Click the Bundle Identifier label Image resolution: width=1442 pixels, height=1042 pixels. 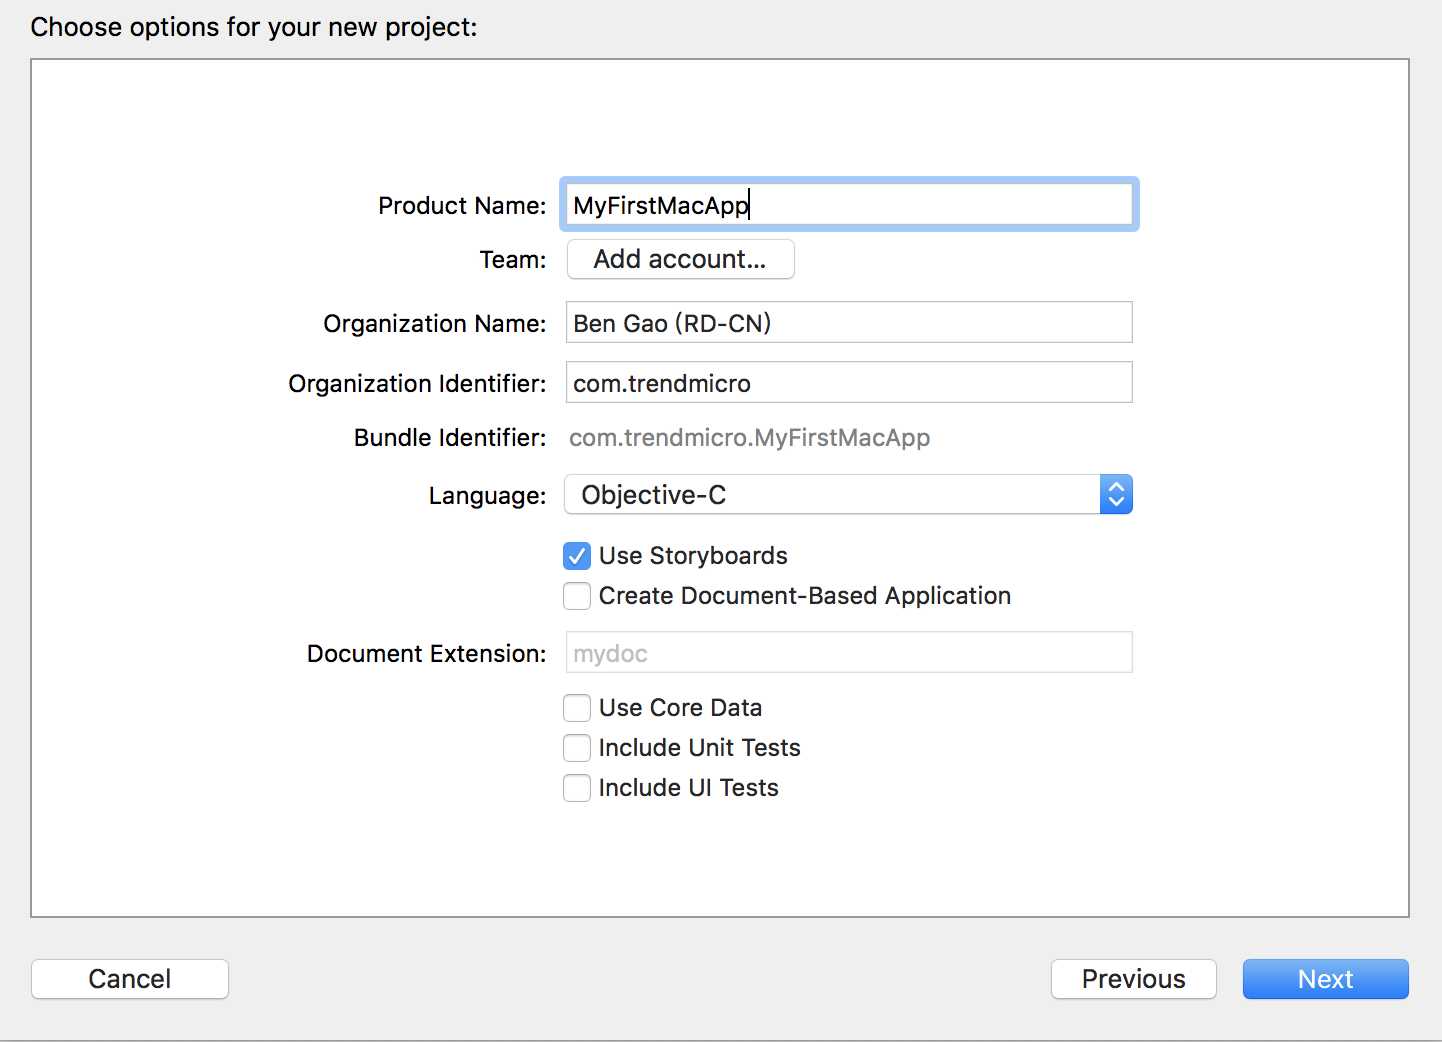tap(450, 438)
